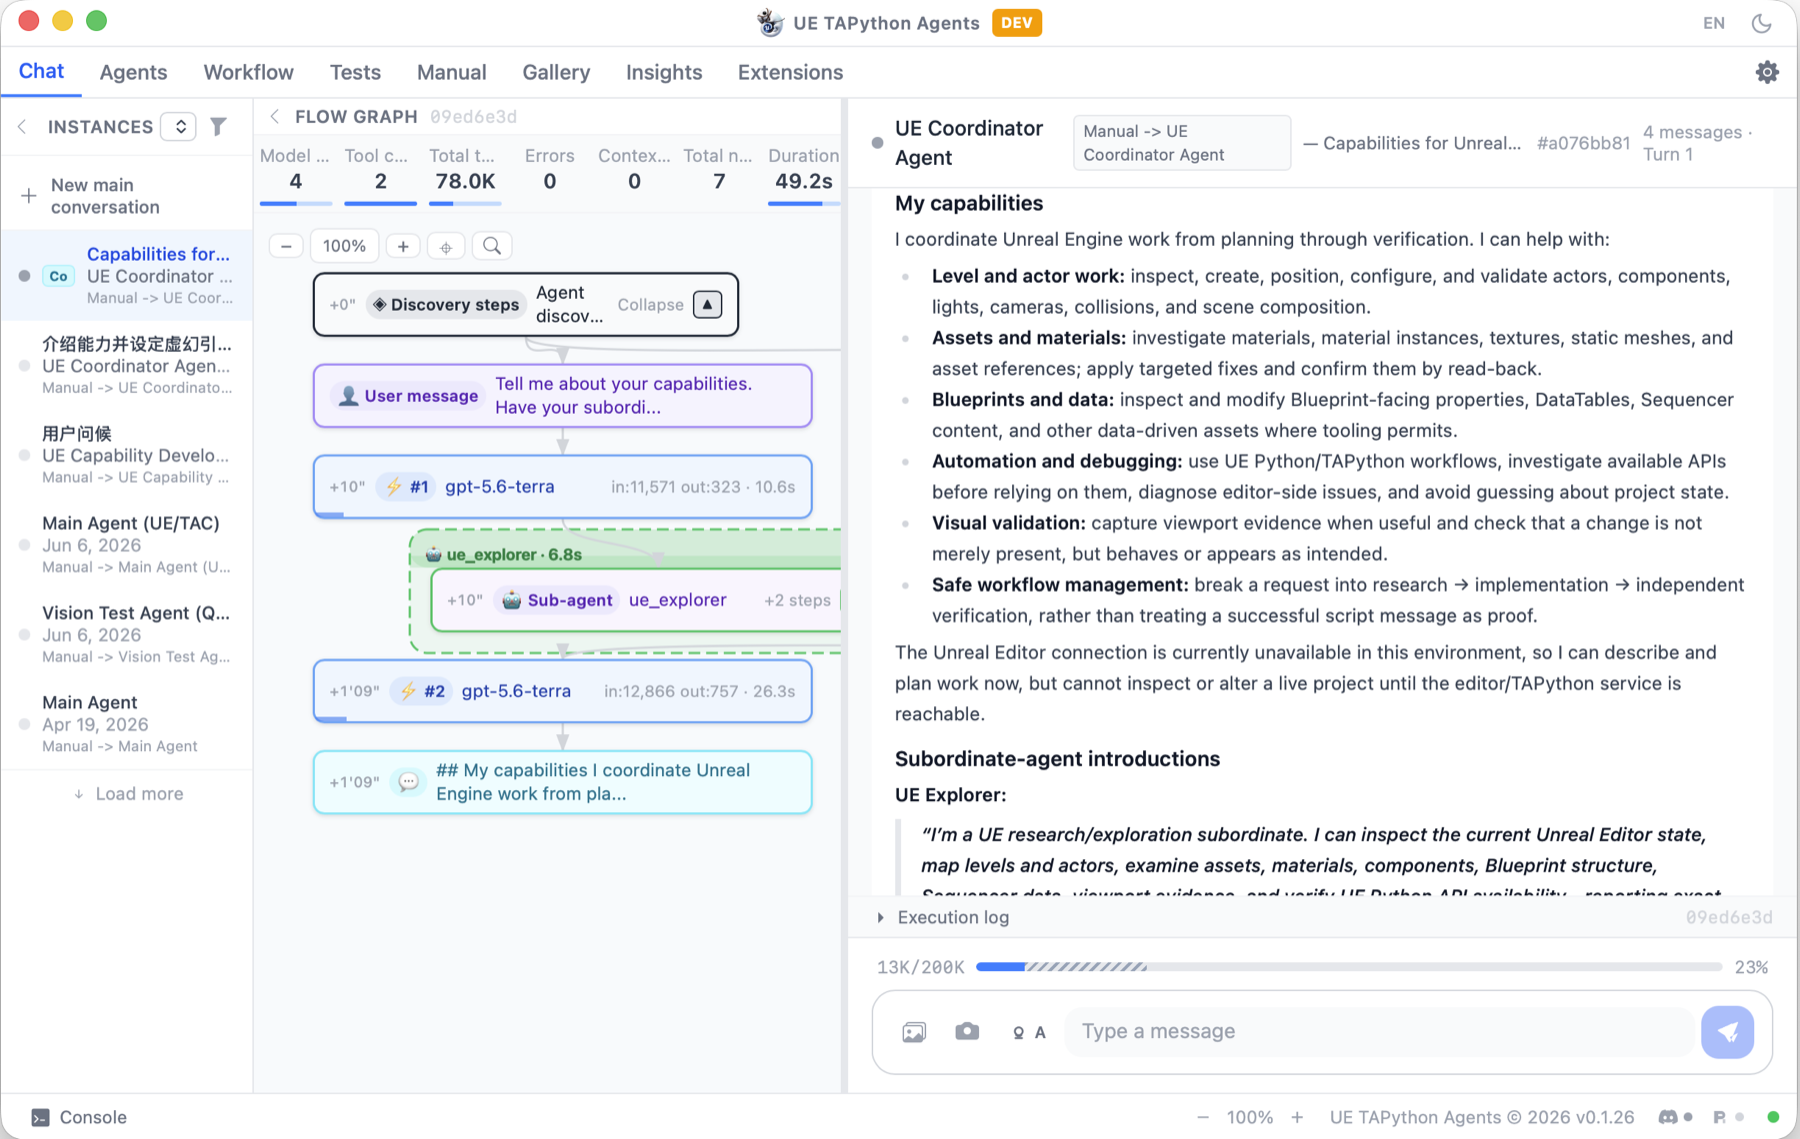The height and width of the screenshot is (1139, 1800).
Task: Click the message ID #a076bb81
Action: [x=1583, y=143]
